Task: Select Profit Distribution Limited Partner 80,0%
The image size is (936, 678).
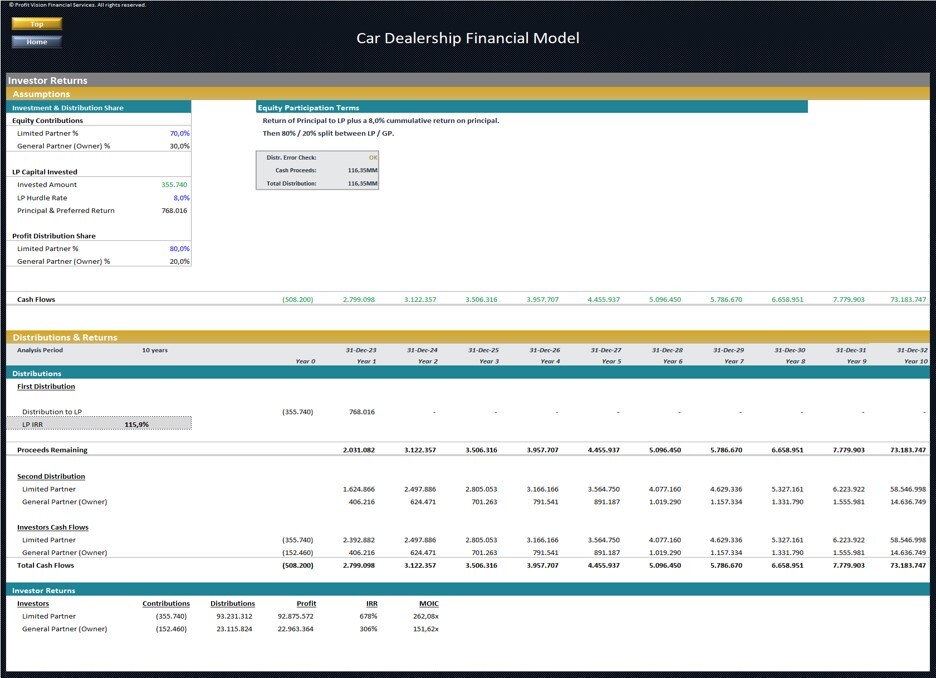Action: tap(179, 249)
